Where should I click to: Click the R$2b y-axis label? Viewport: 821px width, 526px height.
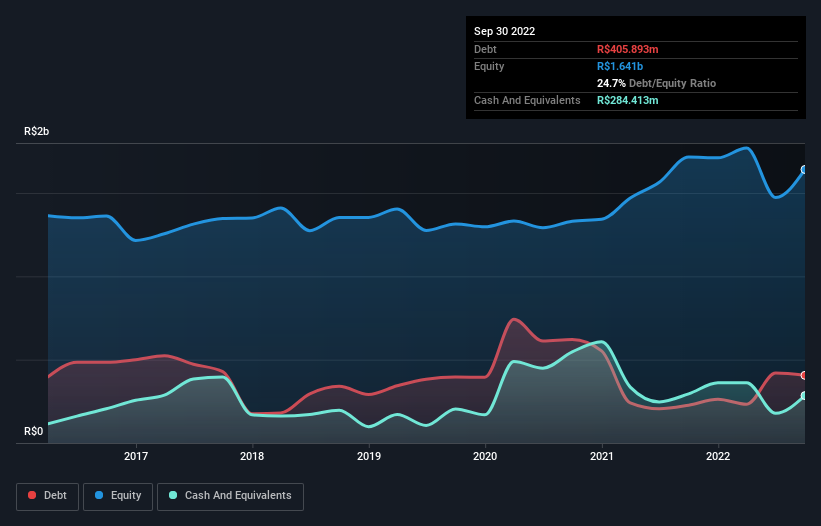(x=37, y=131)
